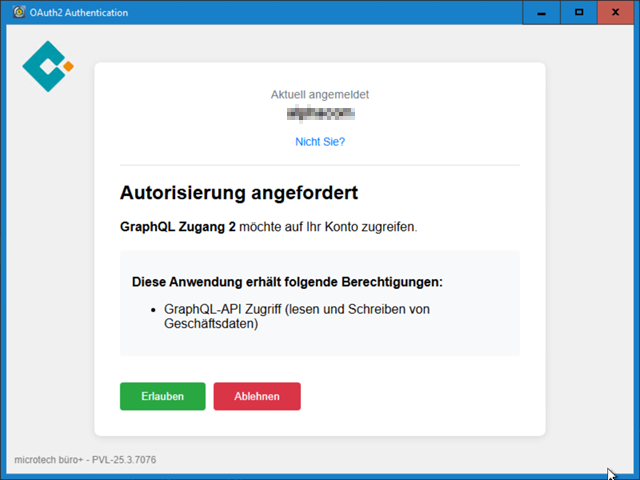Minimize the OAuth2 Authentication window
Screen dimensions: 640x480
[x=541, y=13]
